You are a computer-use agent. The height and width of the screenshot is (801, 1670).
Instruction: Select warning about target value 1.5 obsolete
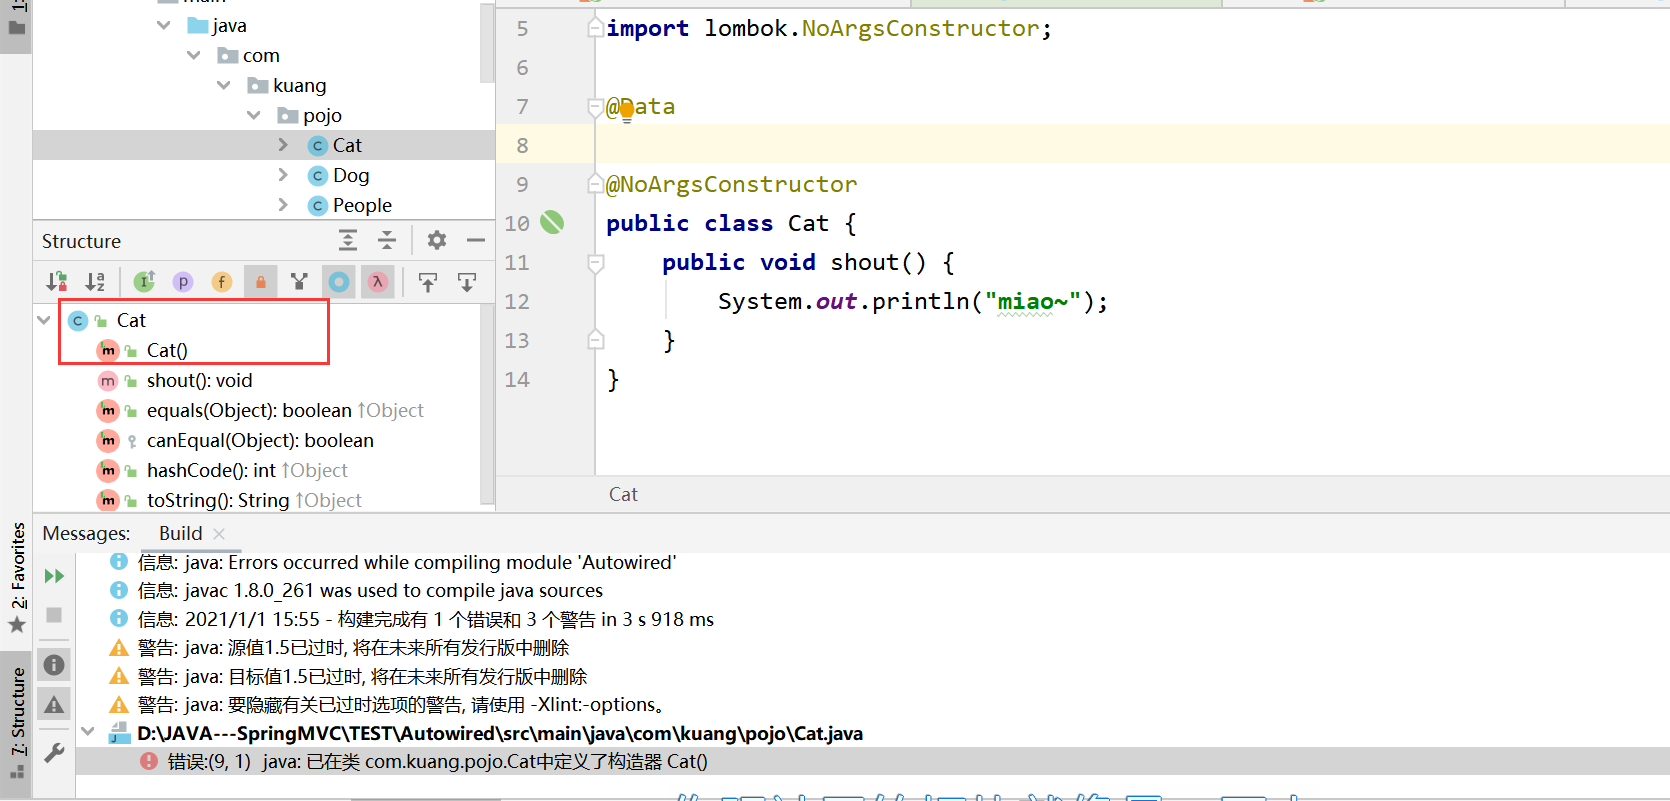362,676
